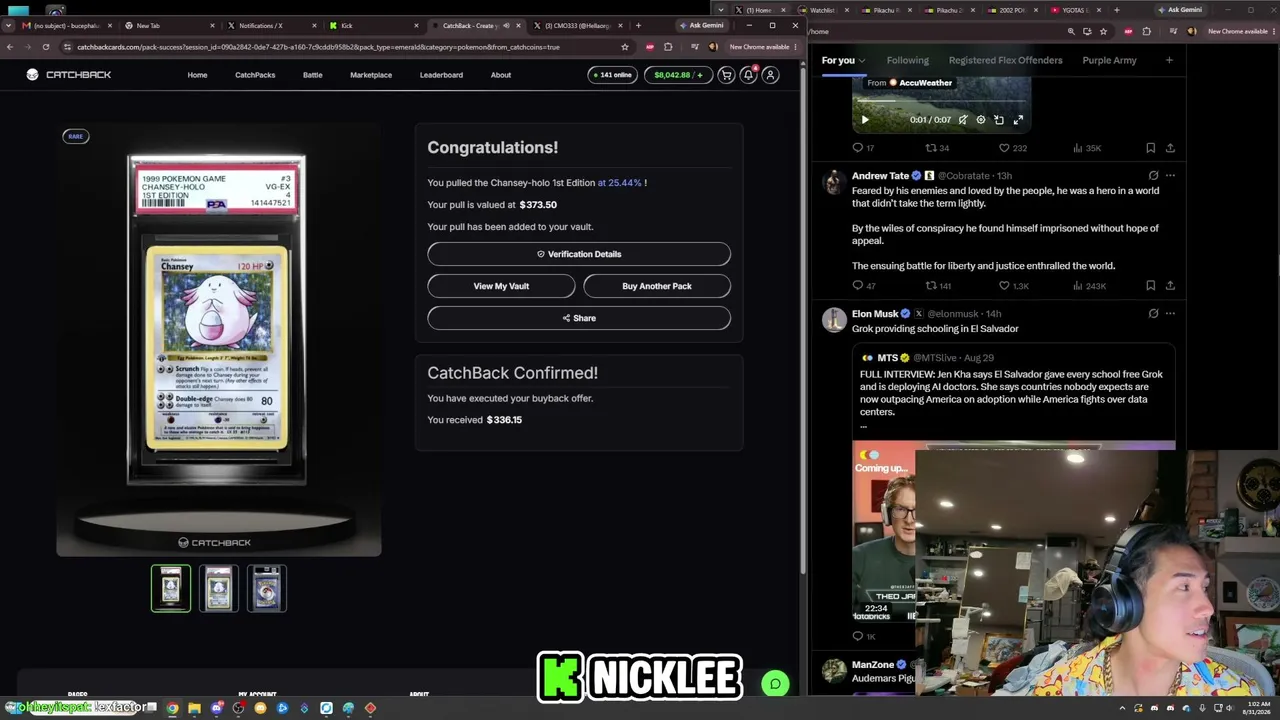The height and width of the screenshot is (720, 1280).
Task: Open AccuWeather video settings gear
Action: point(981,120)
